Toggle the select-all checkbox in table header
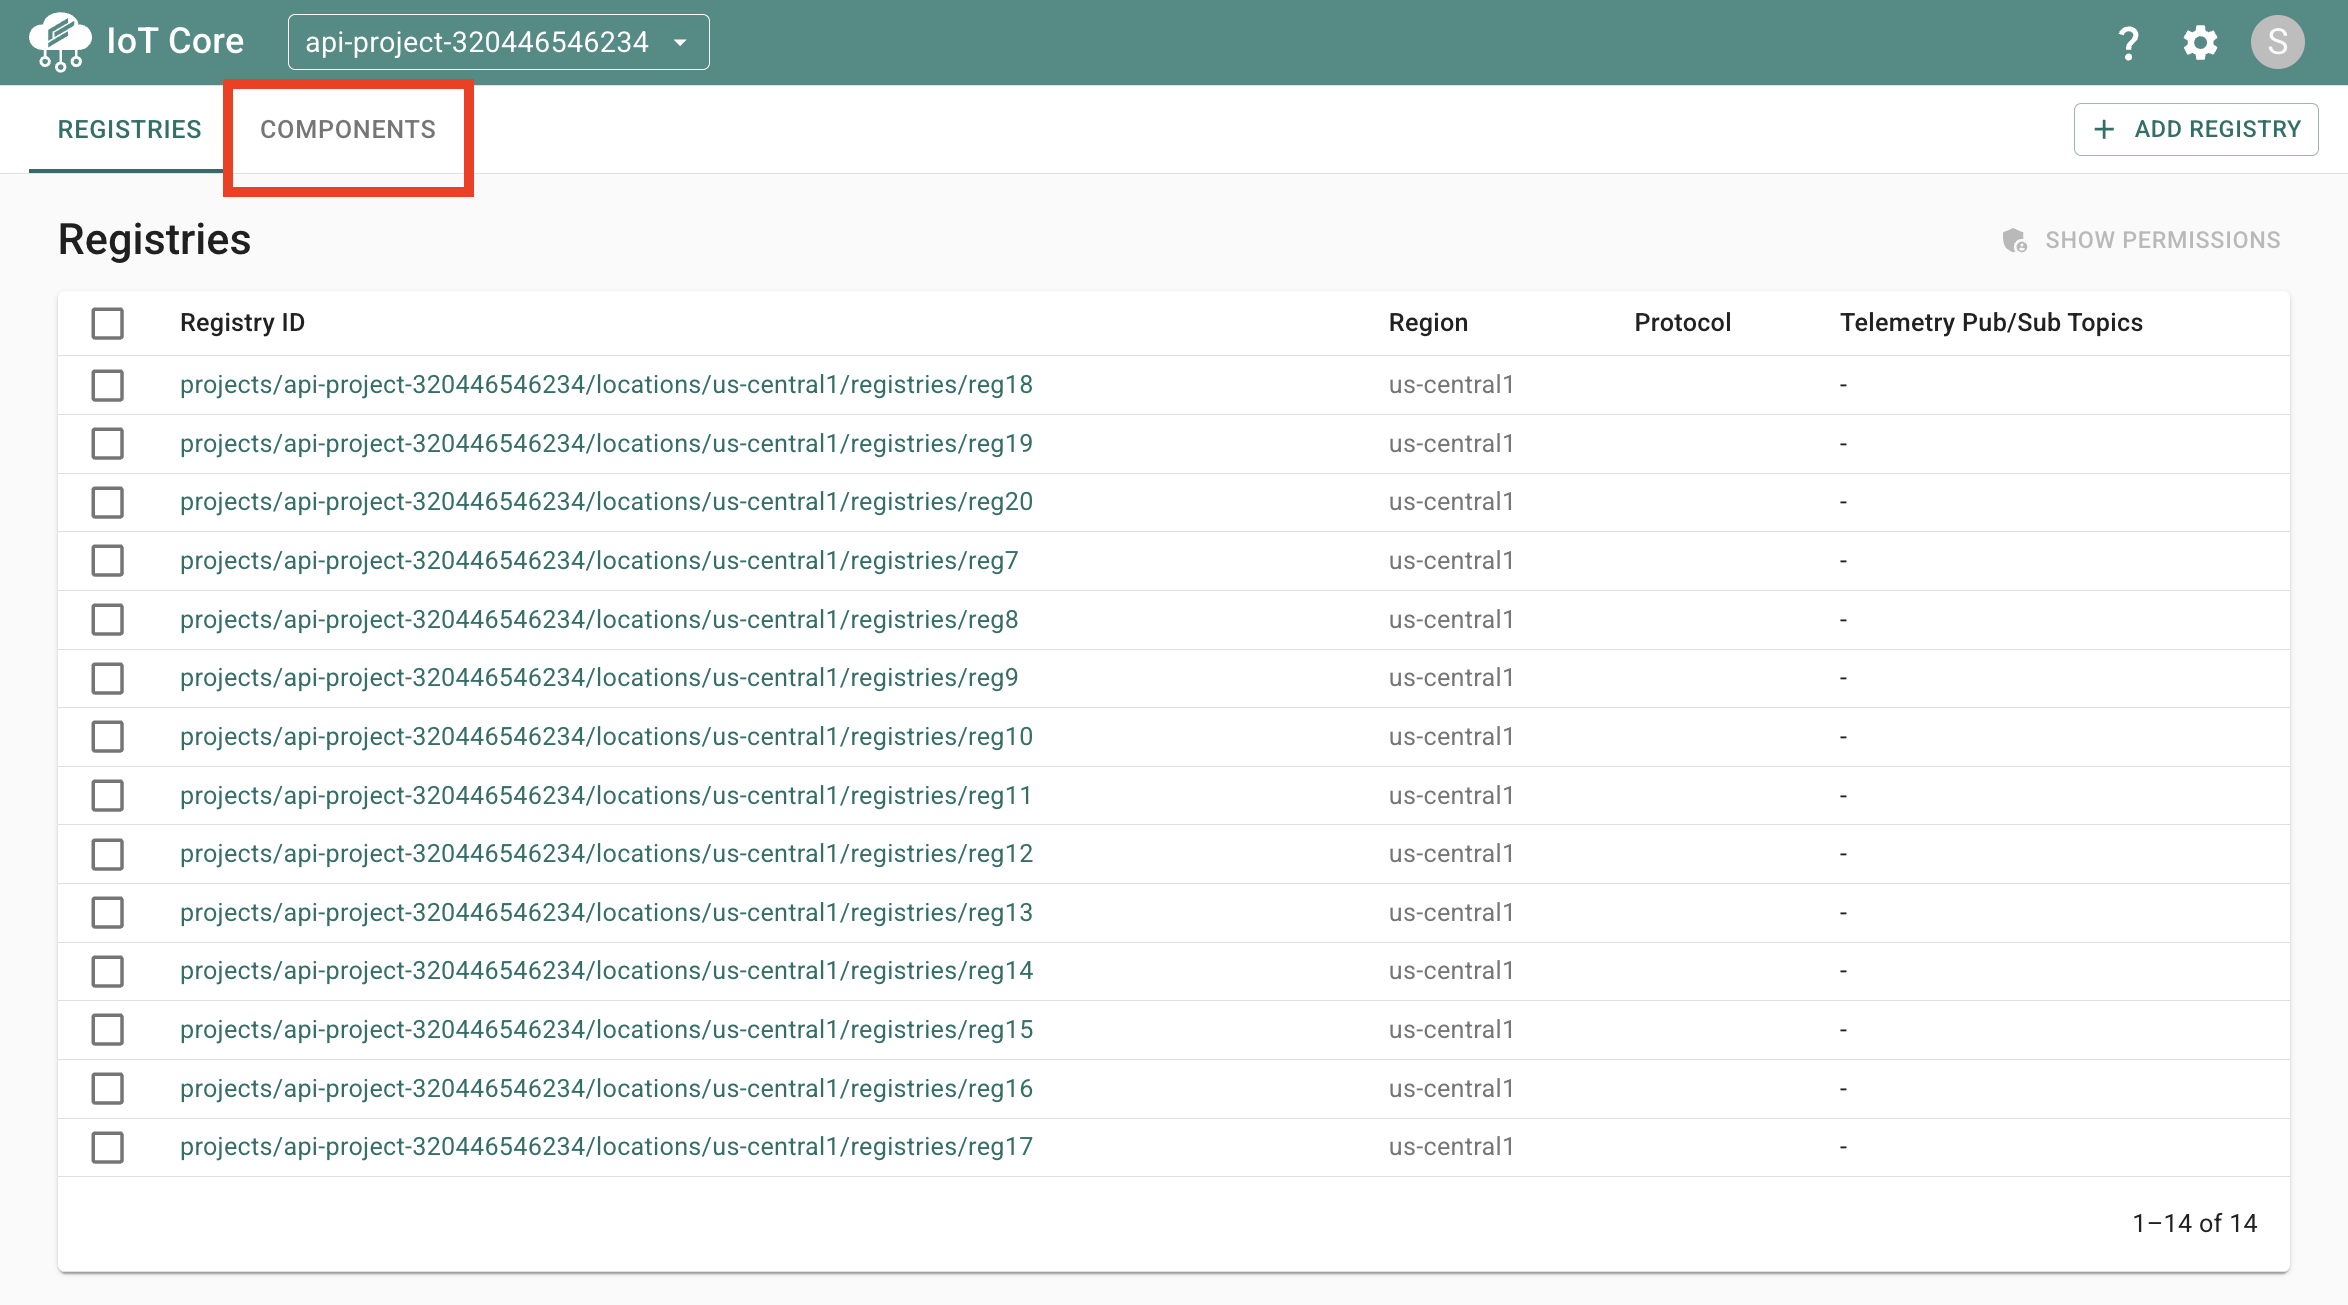This screenshot has width=2348, height=1305. (x=108, y=323)
